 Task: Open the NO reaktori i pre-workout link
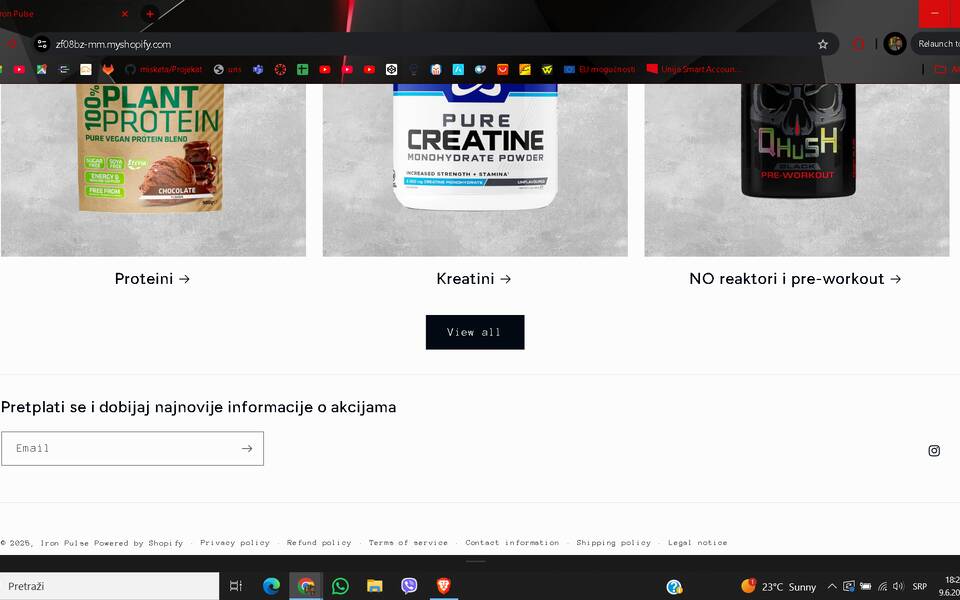(795, 279)
